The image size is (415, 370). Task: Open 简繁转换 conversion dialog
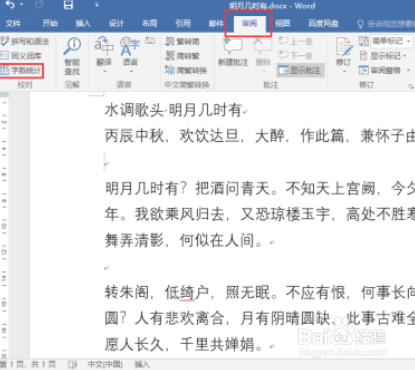(186, 70)
